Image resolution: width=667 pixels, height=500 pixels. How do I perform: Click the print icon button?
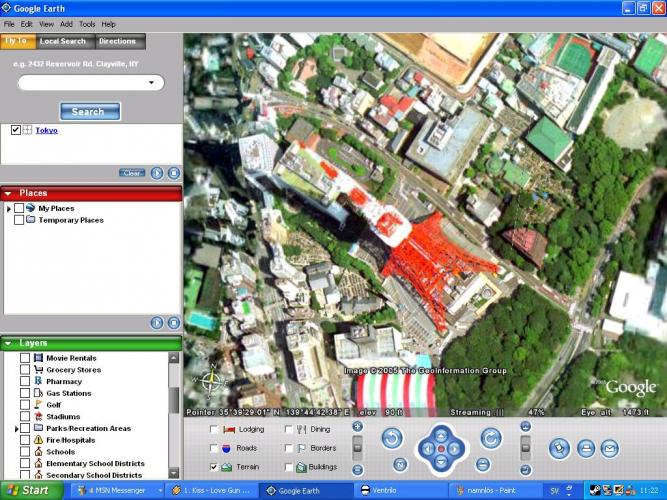(586, 449)
